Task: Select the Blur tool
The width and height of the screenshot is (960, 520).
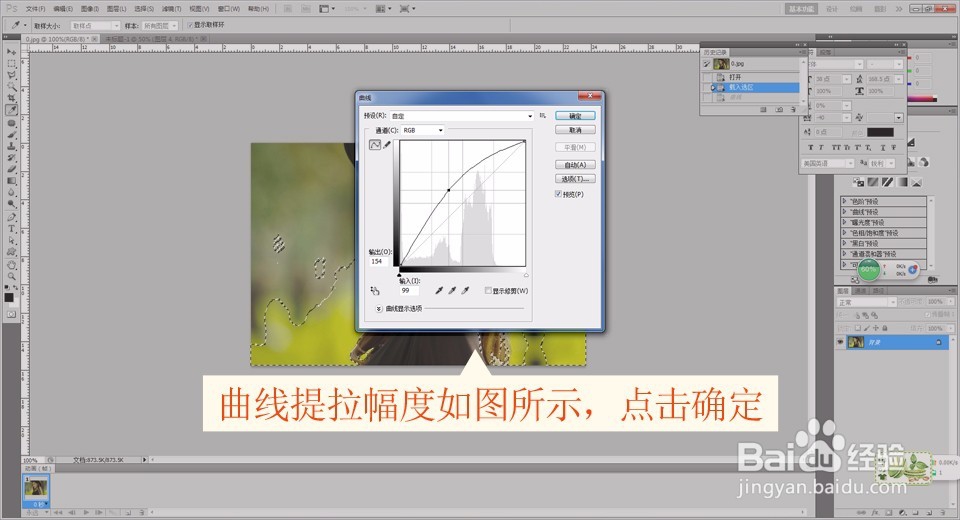Action: tap(11, 192)
